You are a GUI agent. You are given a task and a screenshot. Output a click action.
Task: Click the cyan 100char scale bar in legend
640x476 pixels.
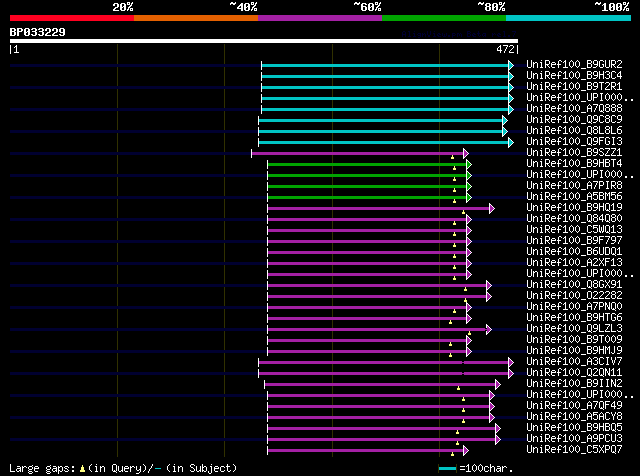coord(448,469)
